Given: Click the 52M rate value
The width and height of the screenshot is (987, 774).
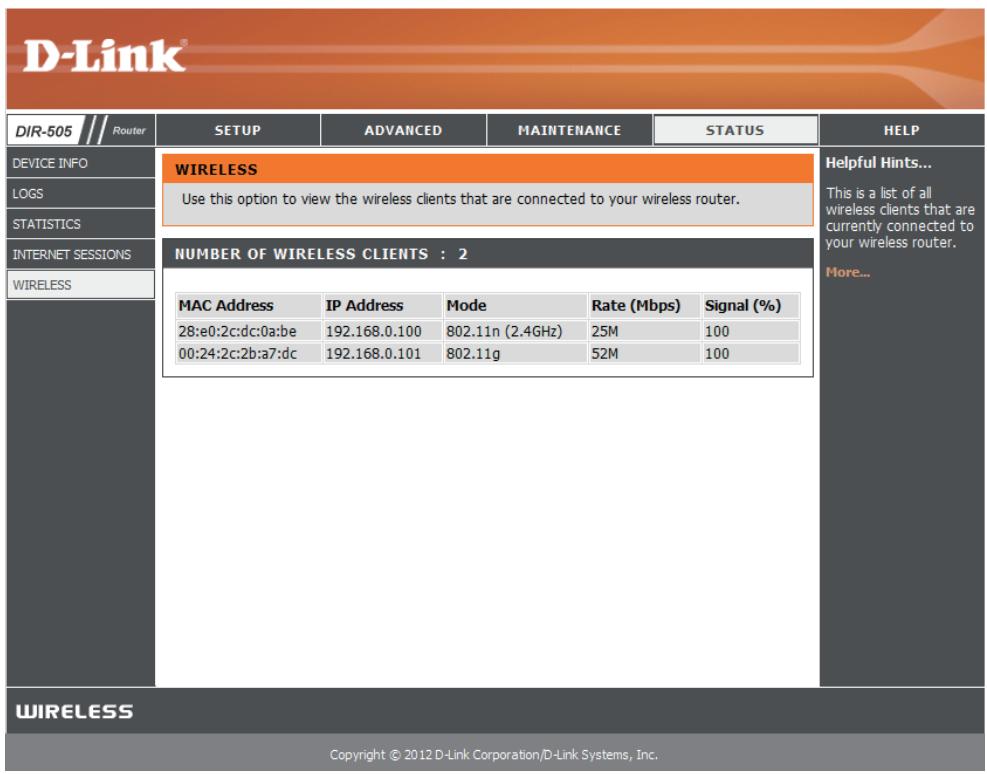Looking at the screenshot, I should click(x=604, y=354).
